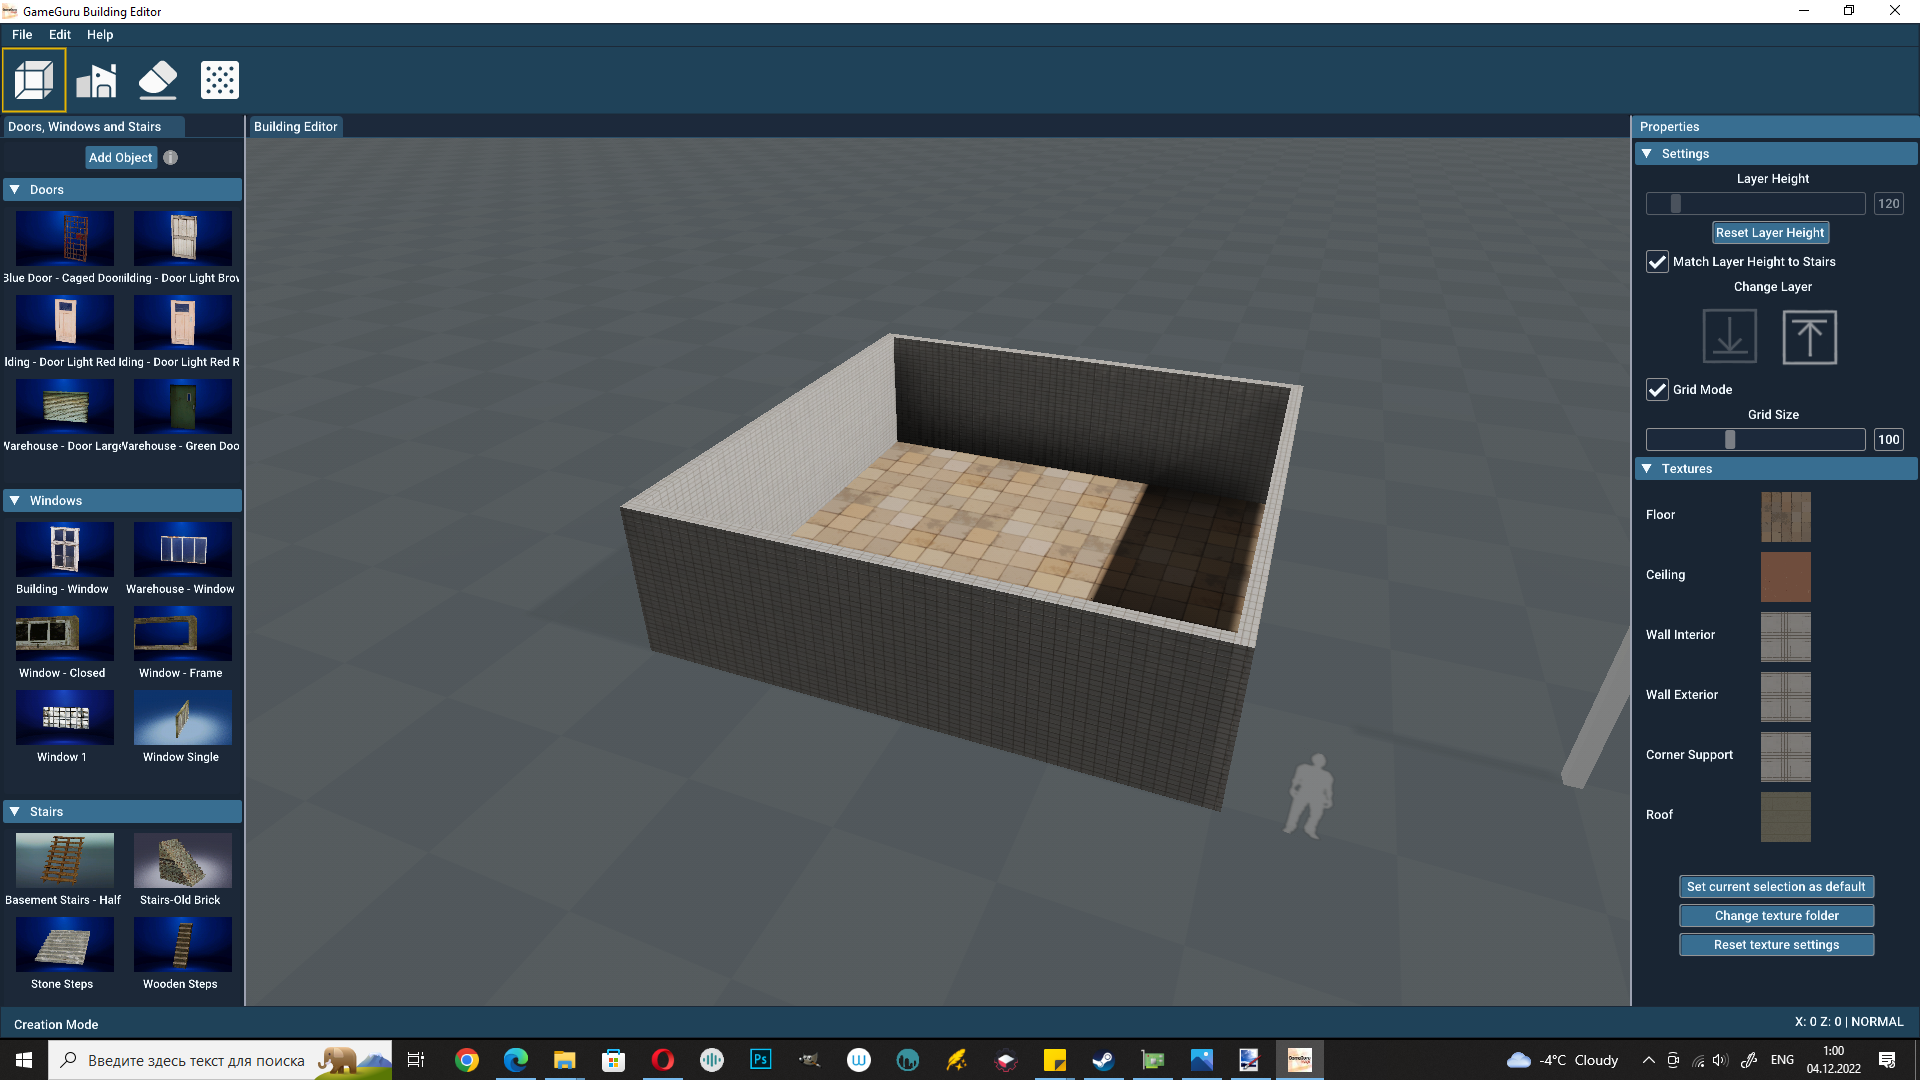Select the Eraser tool in toolbar
Screen dimensions: 1920x1080
157,80
